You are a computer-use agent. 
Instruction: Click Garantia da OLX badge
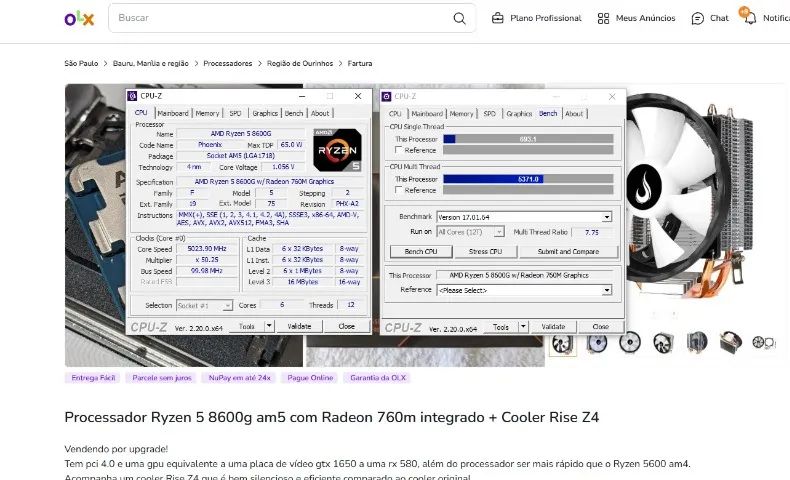378,378
